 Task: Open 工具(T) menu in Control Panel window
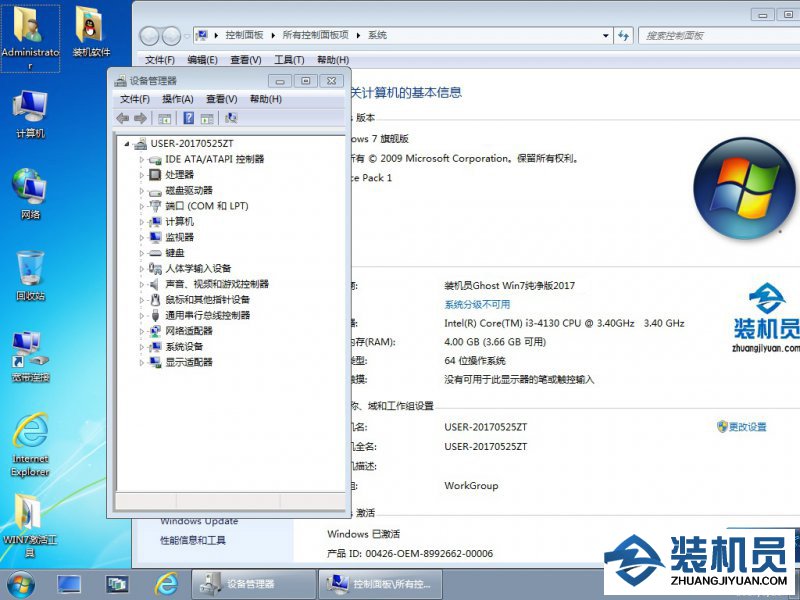tap(289, 60)
